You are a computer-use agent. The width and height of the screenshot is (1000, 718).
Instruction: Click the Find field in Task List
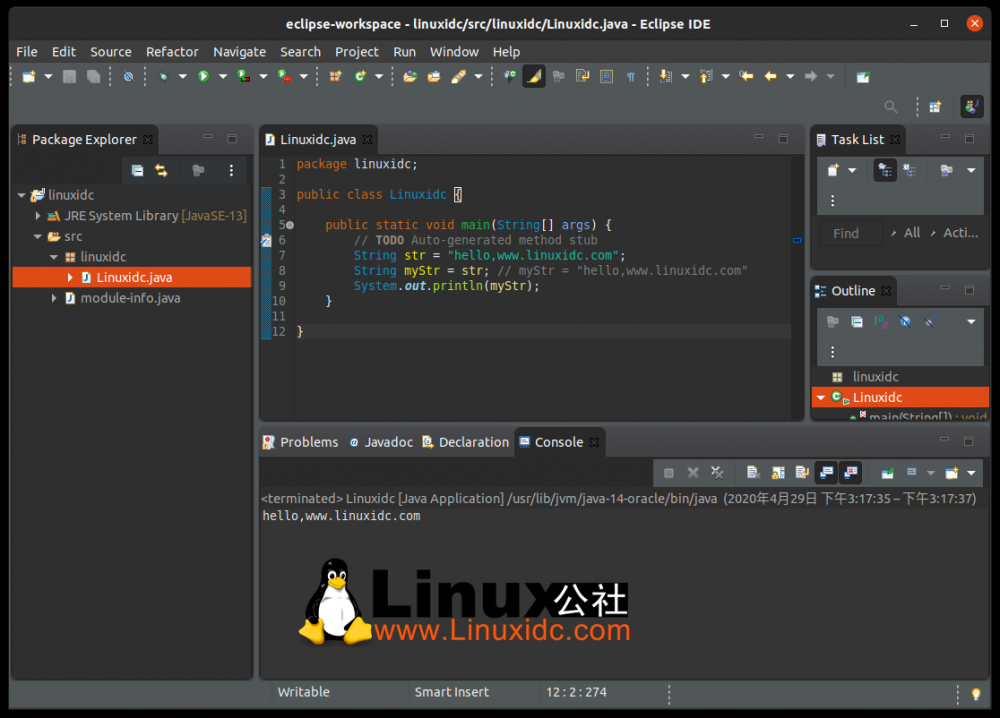tap(851, 233)
